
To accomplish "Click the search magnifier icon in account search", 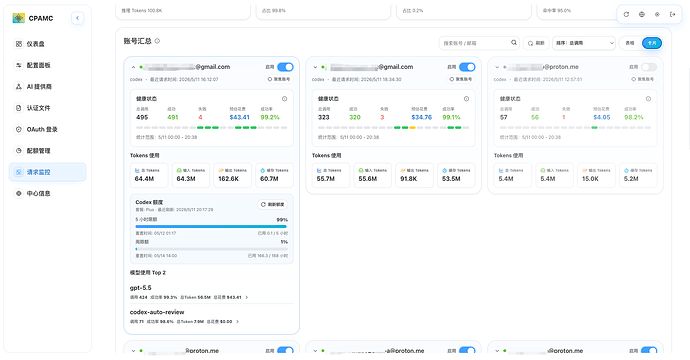I will point(514,43).
